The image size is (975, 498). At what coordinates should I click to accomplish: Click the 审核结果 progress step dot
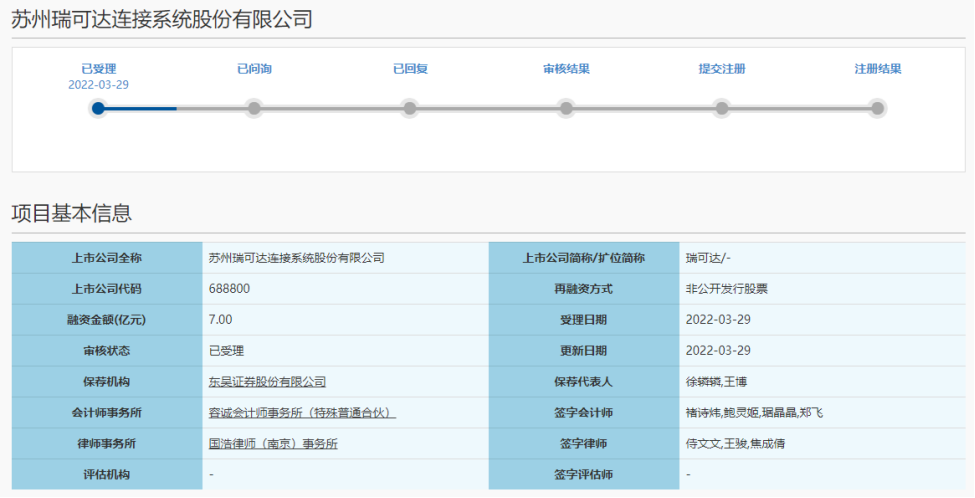pyautogui.click(x=566, y=108)
